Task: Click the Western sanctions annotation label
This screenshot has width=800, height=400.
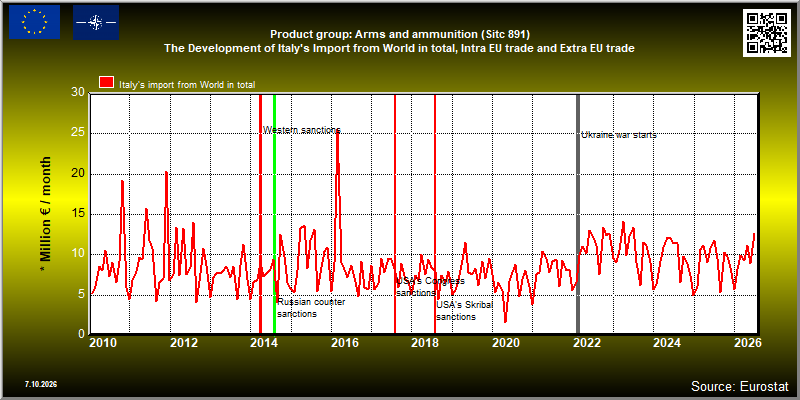Action: click(x=302, y=130)
